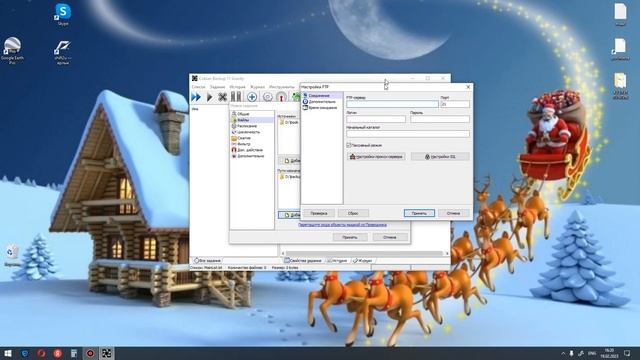Open Настройки прокси-сервера button
Screen dimensions: 640x360
point(376,157)
